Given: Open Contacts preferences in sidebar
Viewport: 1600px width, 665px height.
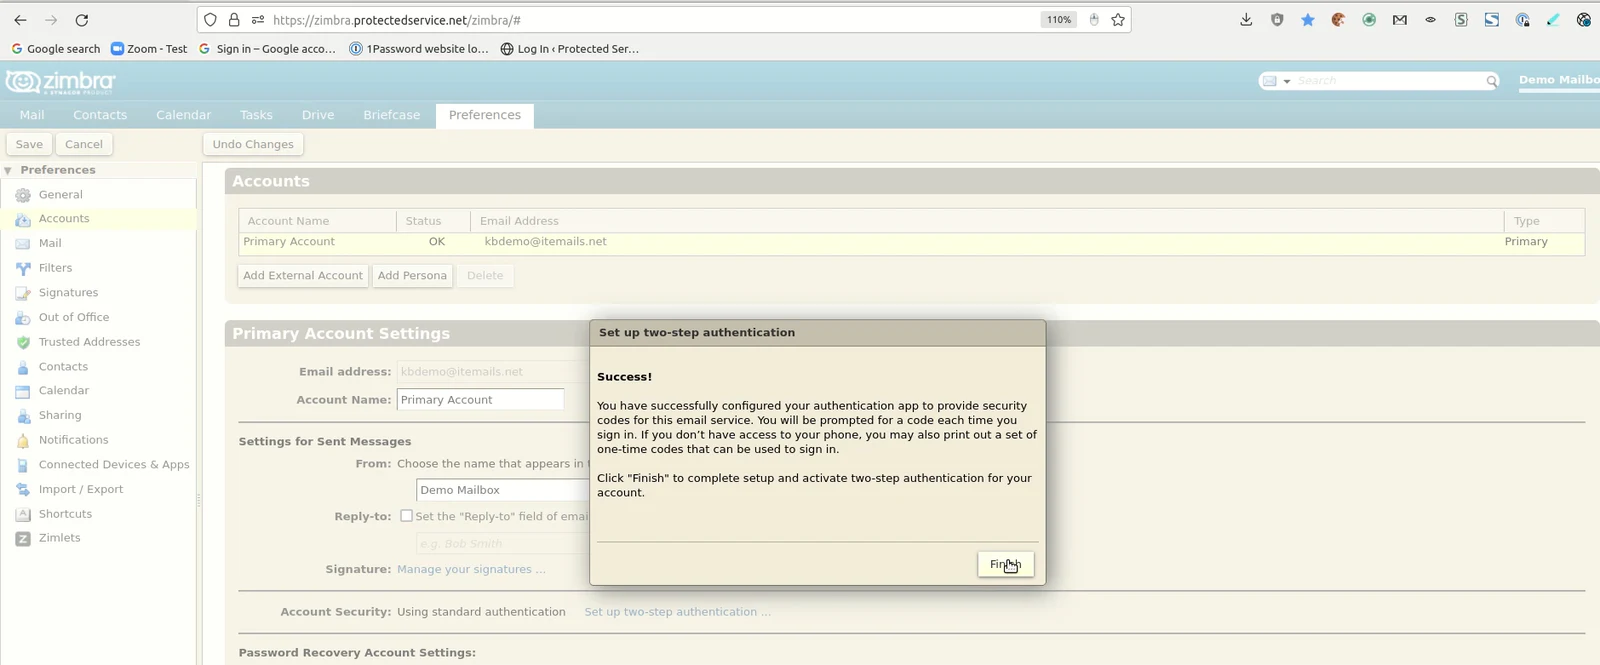Looking at the screenshot, I should 63,367.
